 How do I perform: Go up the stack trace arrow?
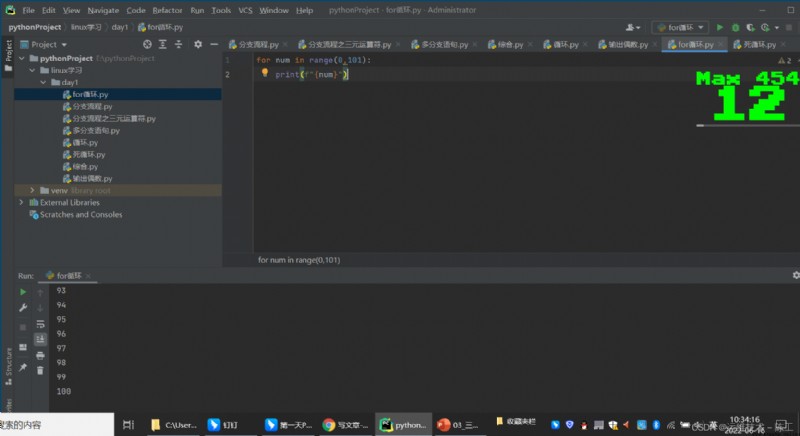click(40, 292)
